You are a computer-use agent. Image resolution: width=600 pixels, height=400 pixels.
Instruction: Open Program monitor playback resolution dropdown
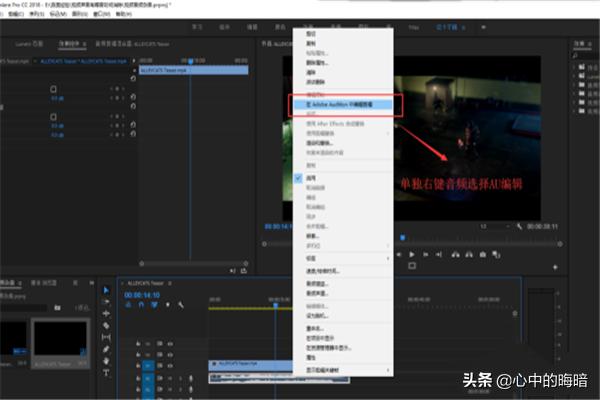coord(495,227)
